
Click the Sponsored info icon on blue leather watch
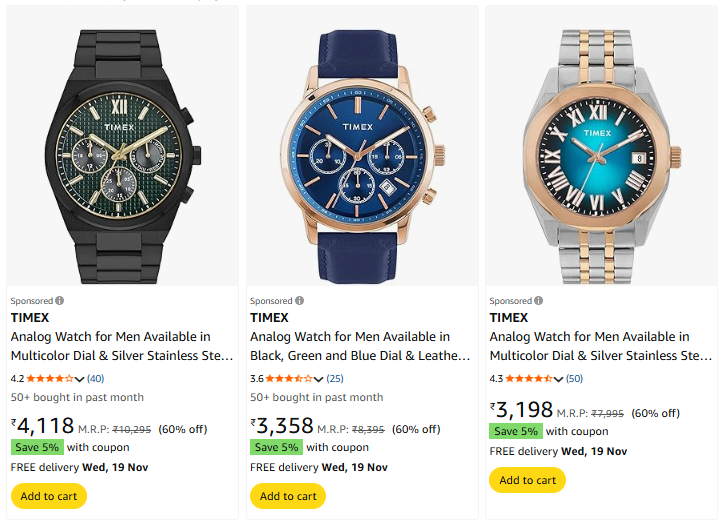tap(299, 301)
